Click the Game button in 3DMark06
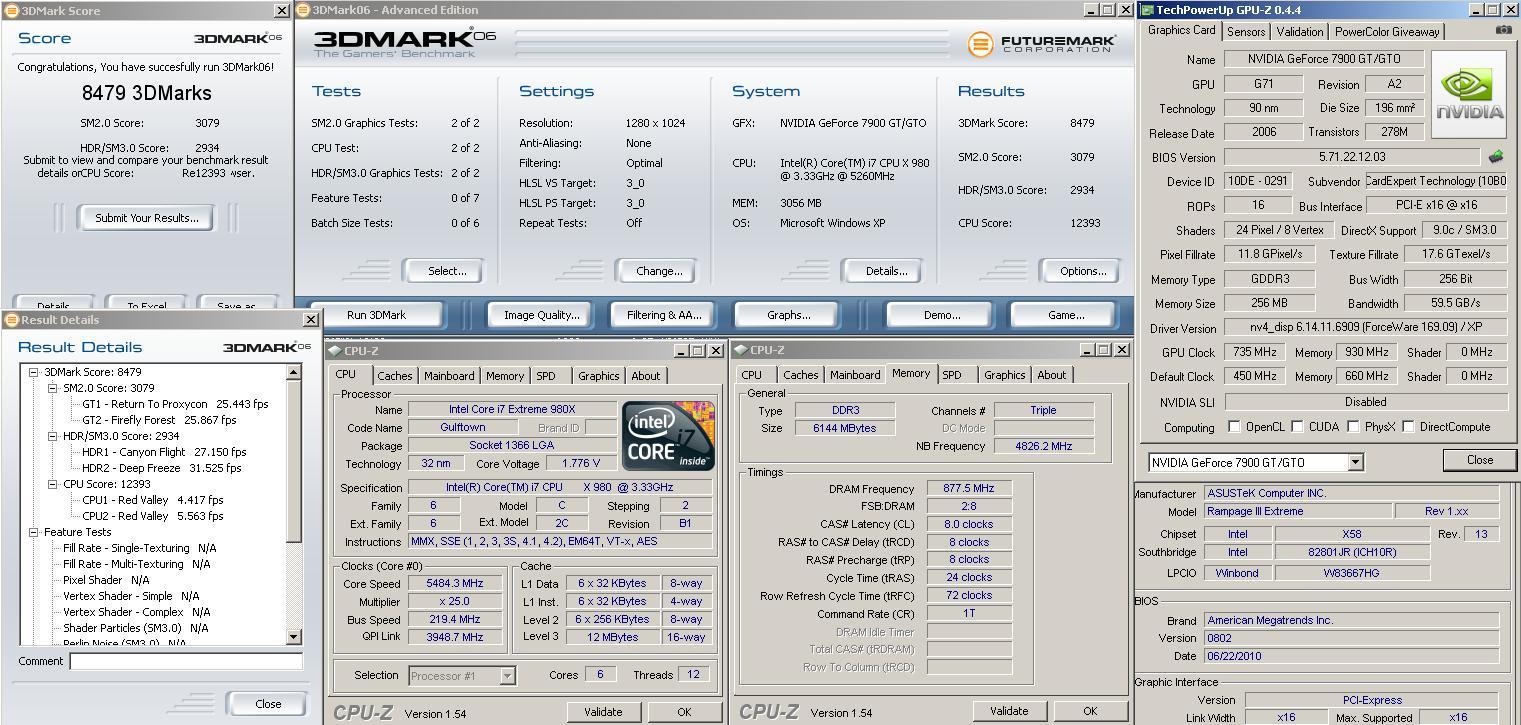Screen dimensions: 1521x725 [1065, 315]
